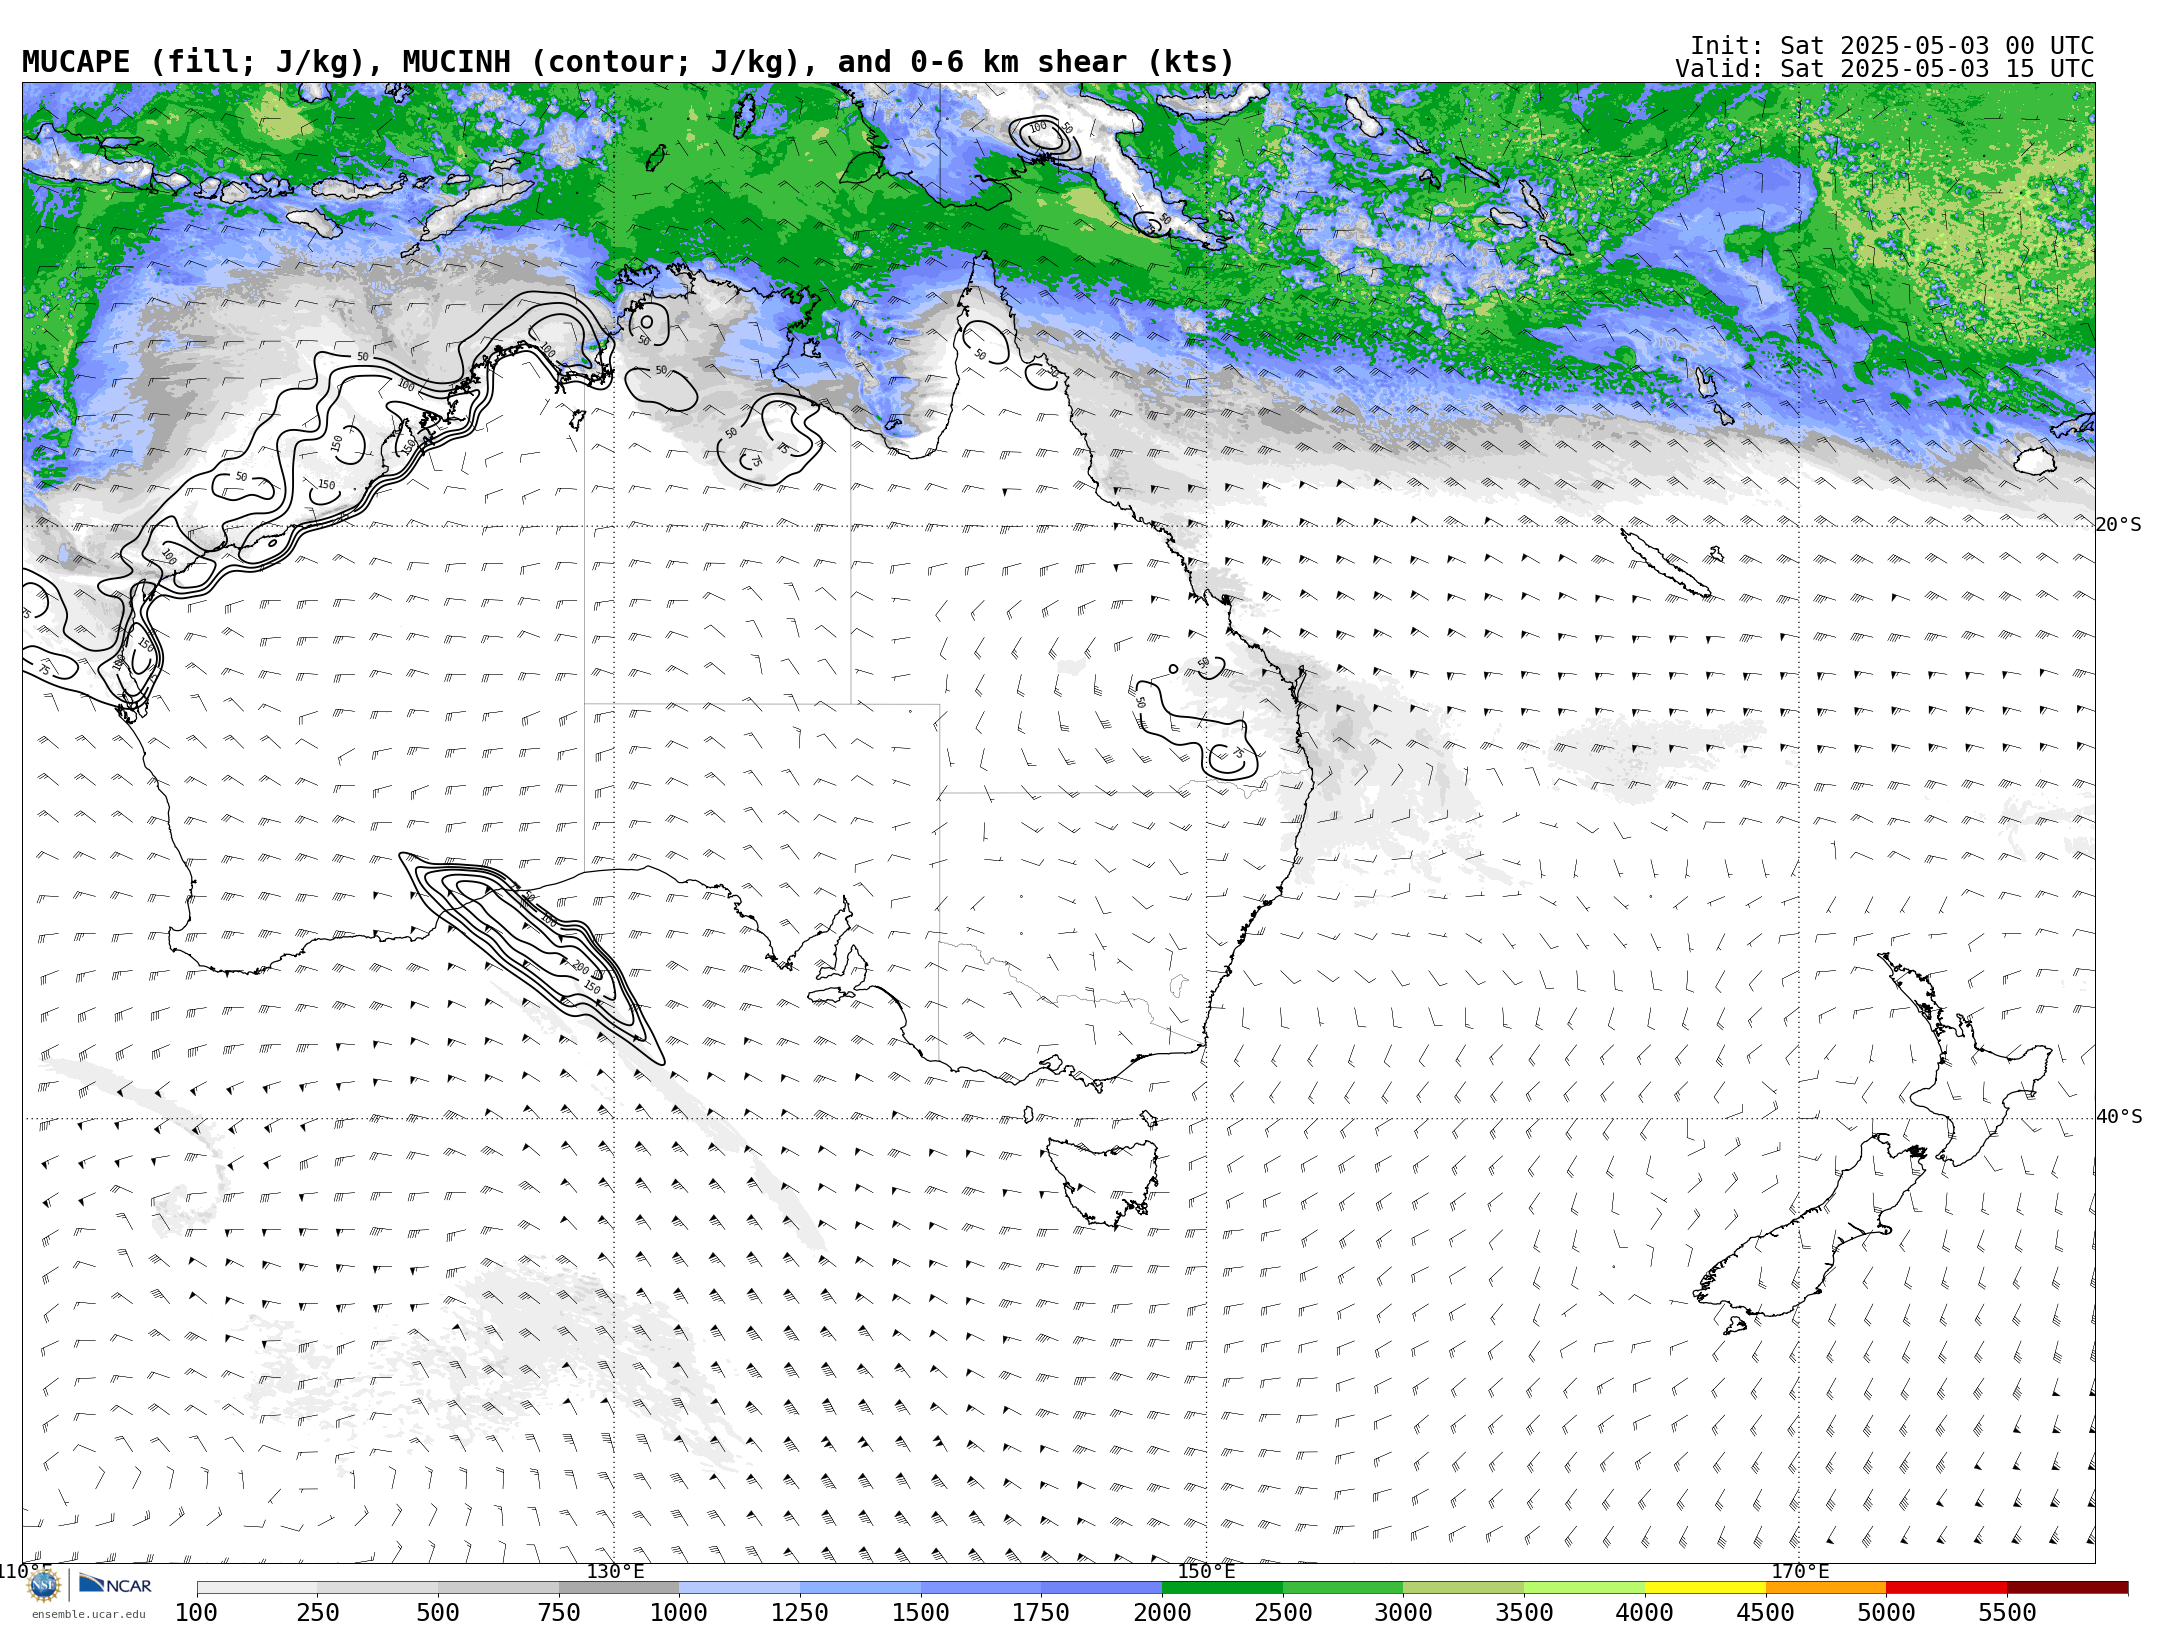The height and width of the screenshot is (1626, 2160).
Task: Click the colorbar label 3500
Action: click(1524, 1613)
